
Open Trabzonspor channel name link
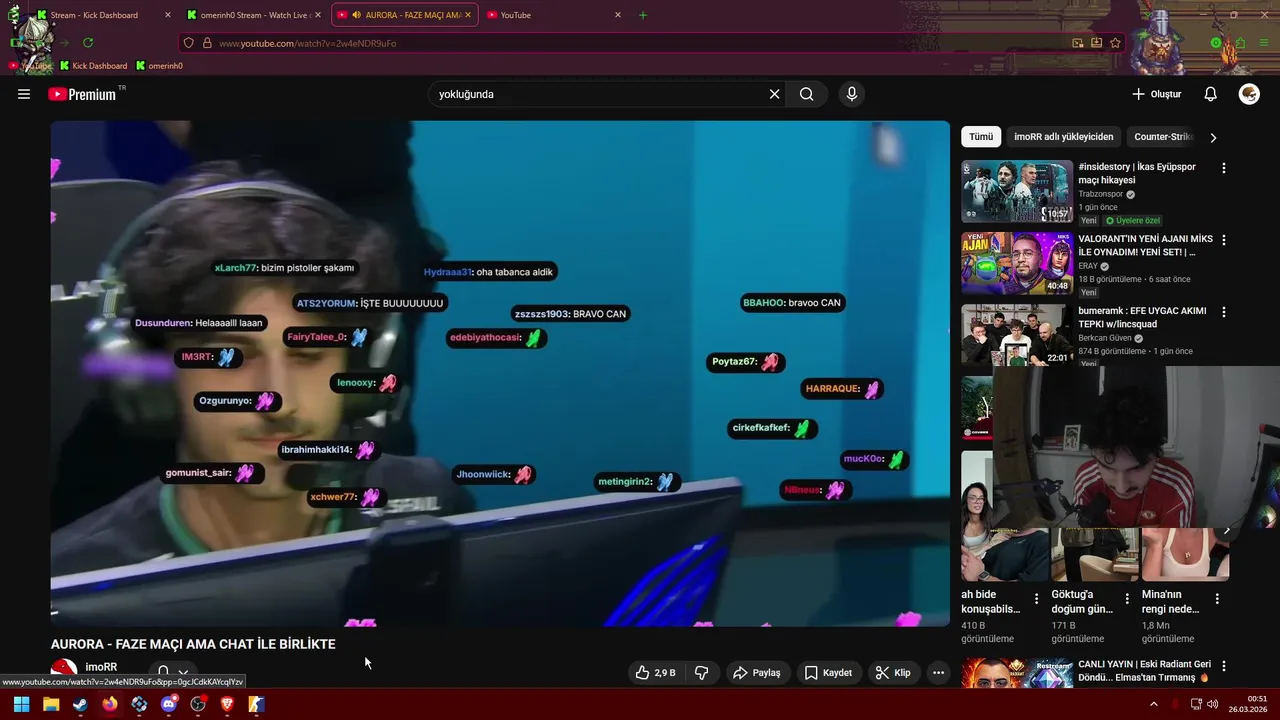(1101, 194)
